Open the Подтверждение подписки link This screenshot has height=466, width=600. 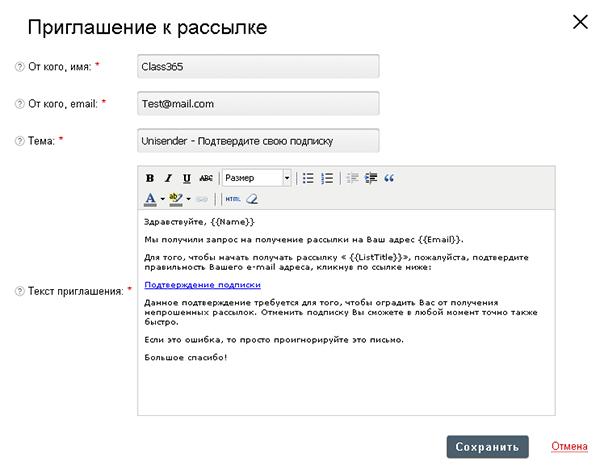[x=202, y=285]
